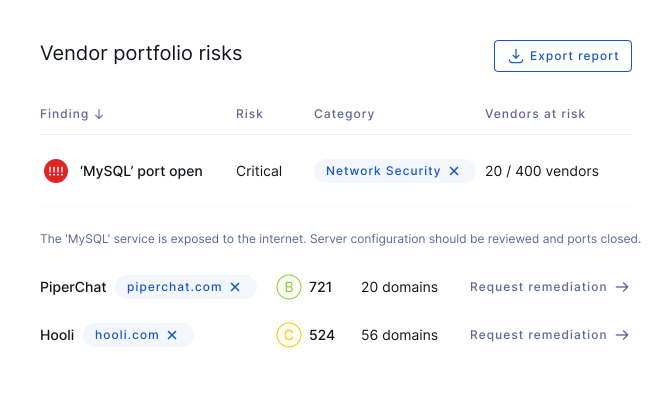Remove the hooli.com domain tag
This screenshot has height=400, width=672.
click(172, 335)
